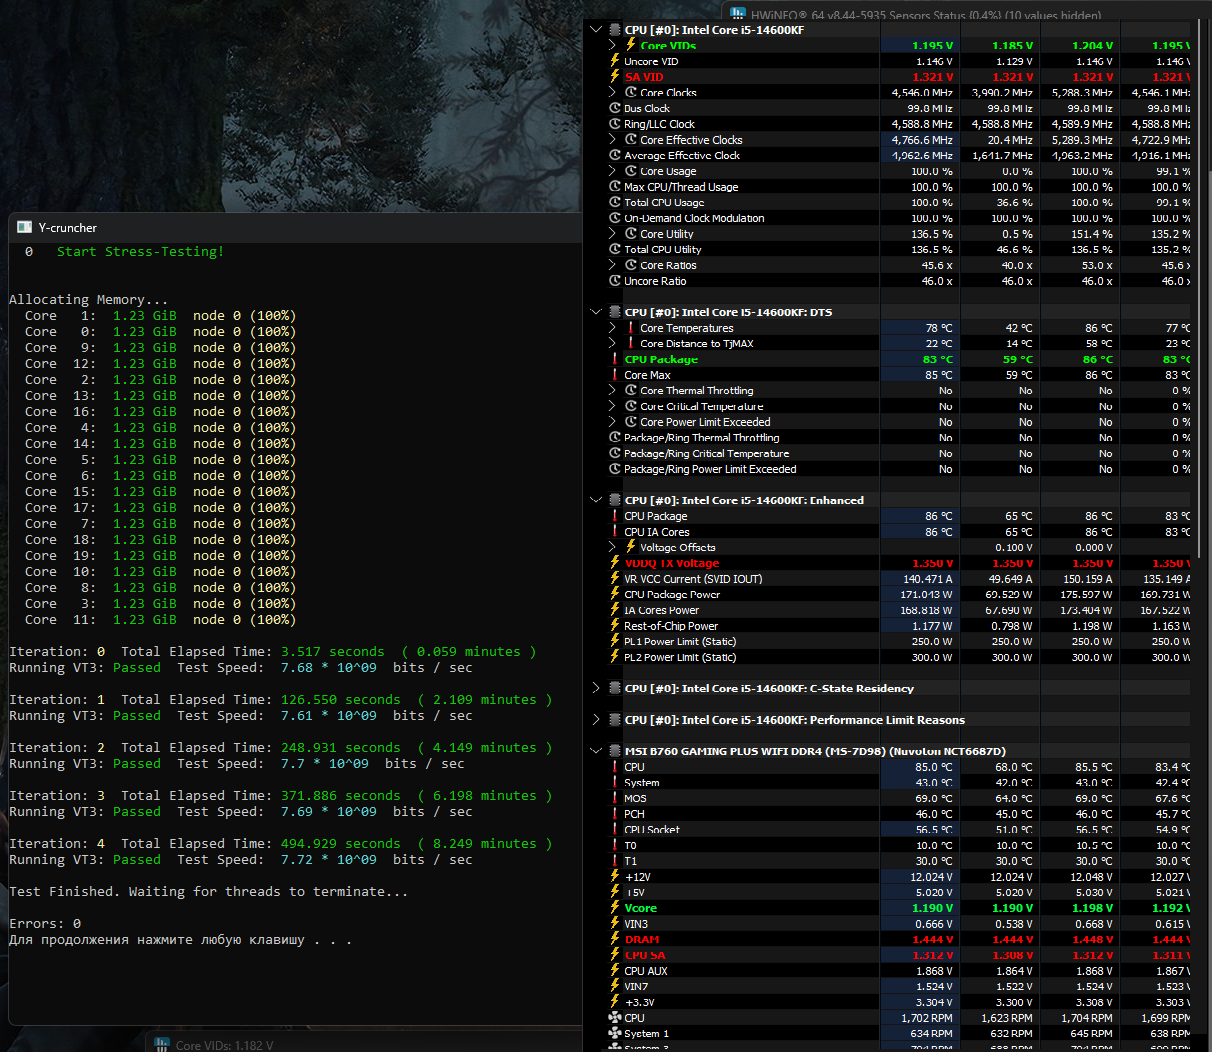The height and width of the screenshot is (1052, 1212).
Task: Select the red SA VID bolt icon
Action: pyautogui.click(x=615, y=76)
